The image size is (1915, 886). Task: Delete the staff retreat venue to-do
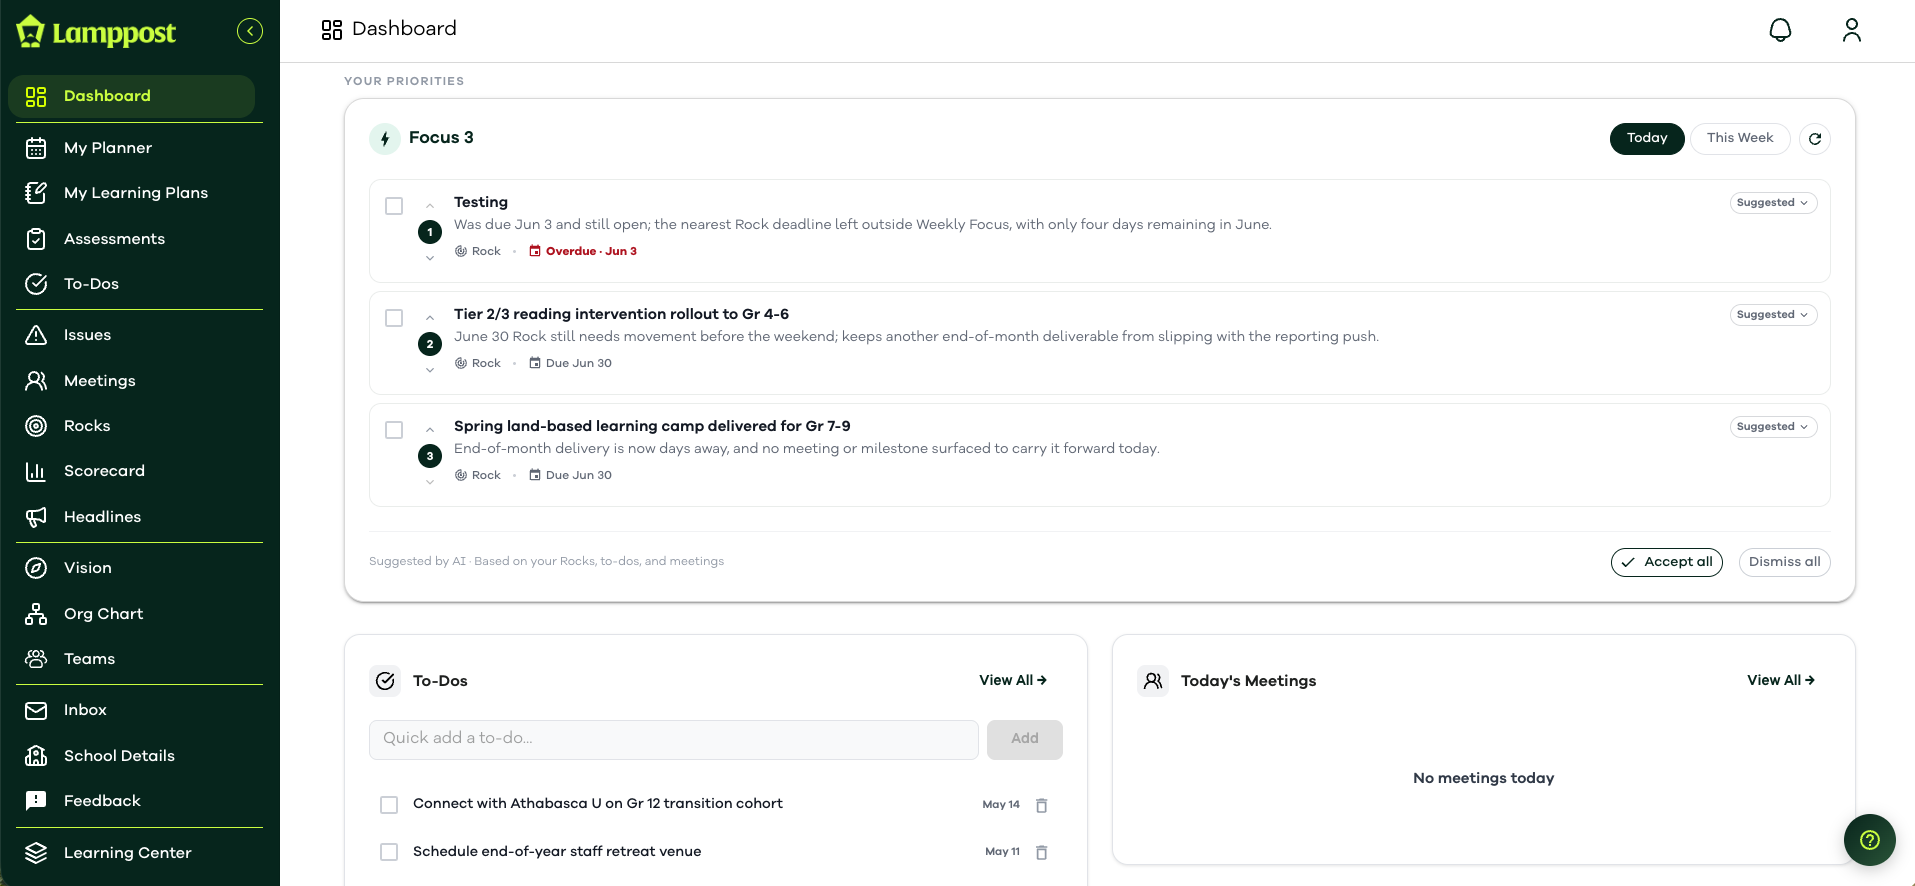point(1041,852)
